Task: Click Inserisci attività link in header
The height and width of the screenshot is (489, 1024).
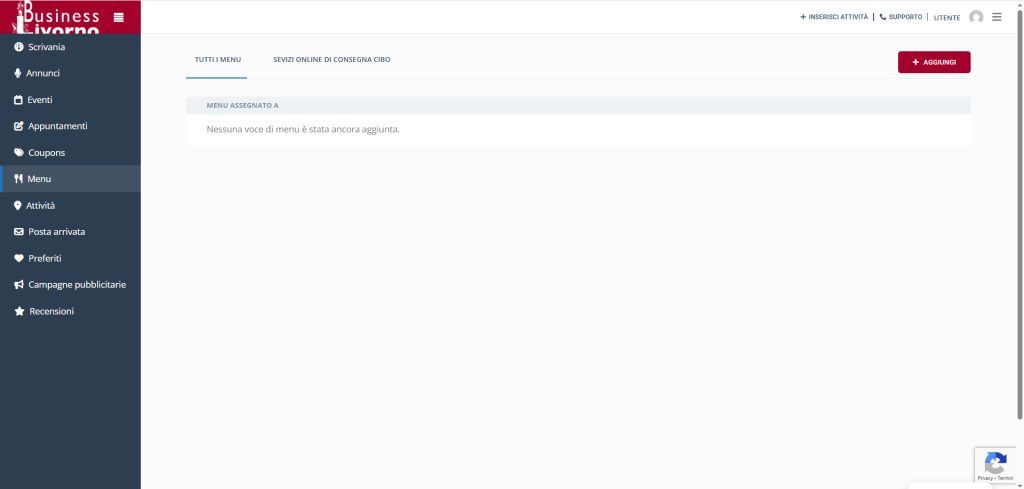Action: pos(834,17)
